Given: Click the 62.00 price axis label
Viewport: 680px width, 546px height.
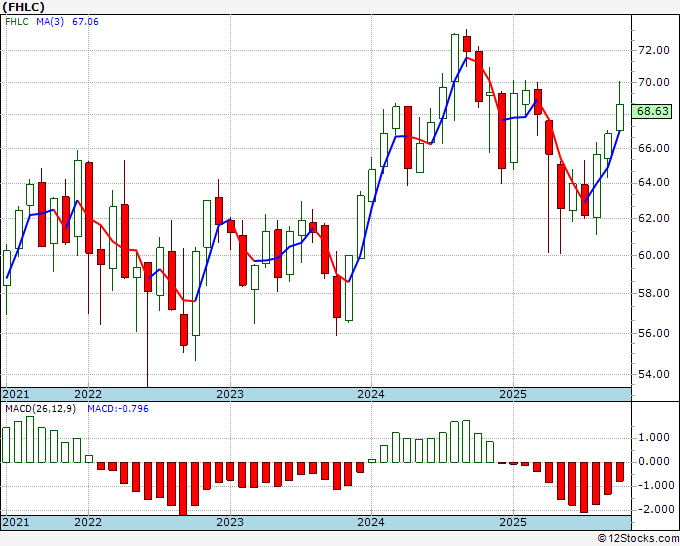Looking at the screenshot, I should [654, 218].
